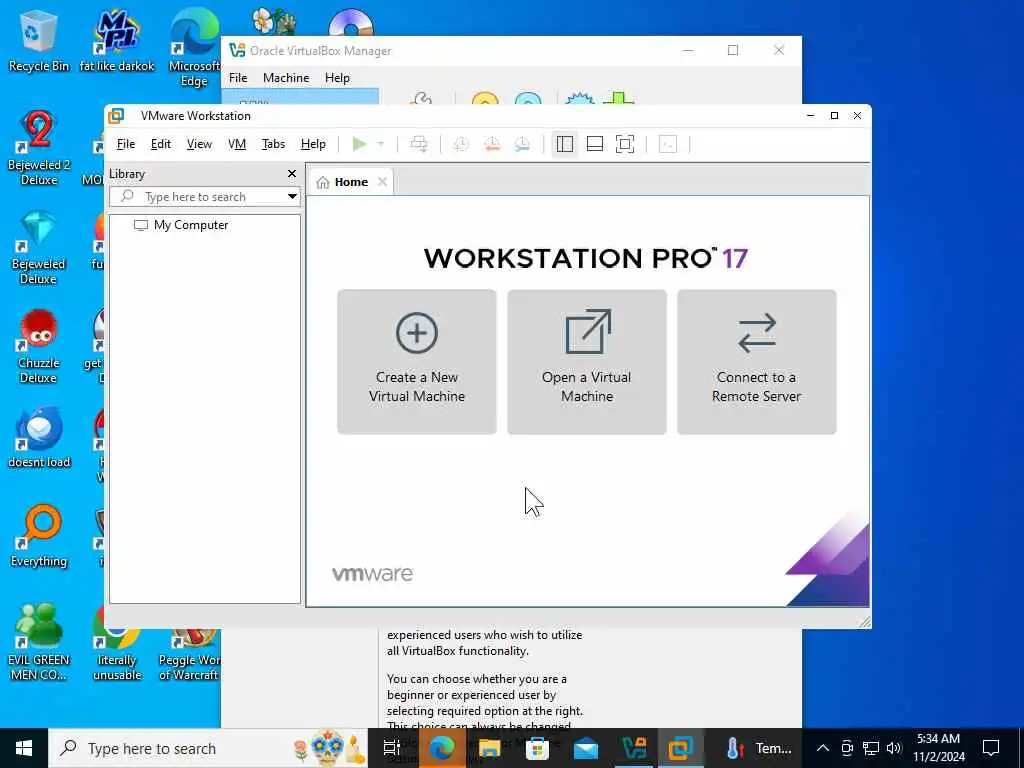Open the Windows Start menu
The image size is (1024, 768).
(x=24, y=748)
